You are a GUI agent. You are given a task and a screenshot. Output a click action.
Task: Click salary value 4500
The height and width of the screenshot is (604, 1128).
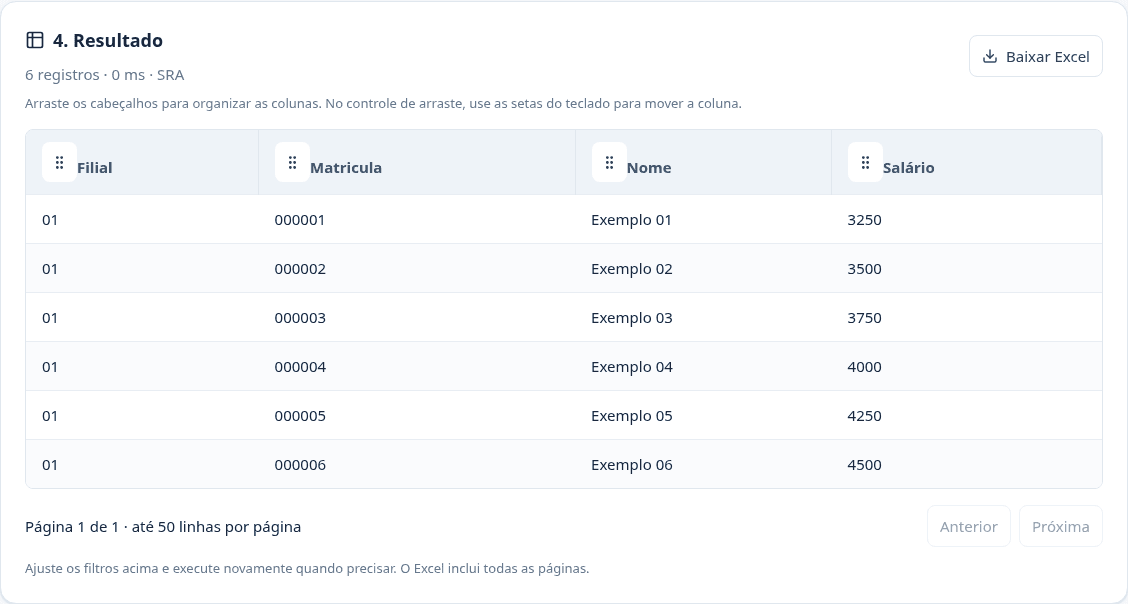[864, 465]
